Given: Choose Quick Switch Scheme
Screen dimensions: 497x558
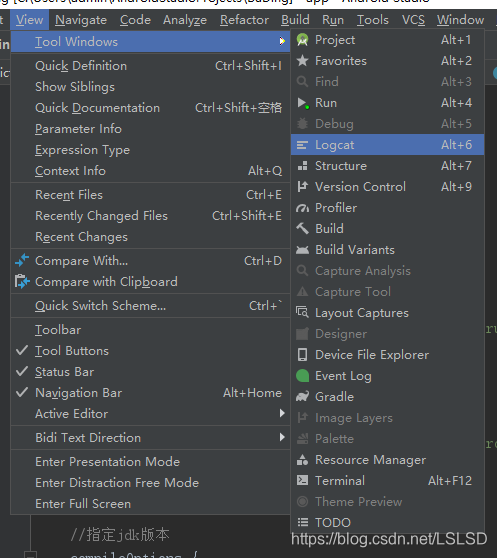Looking at the screenshot, I should click(x=151, y=306).
